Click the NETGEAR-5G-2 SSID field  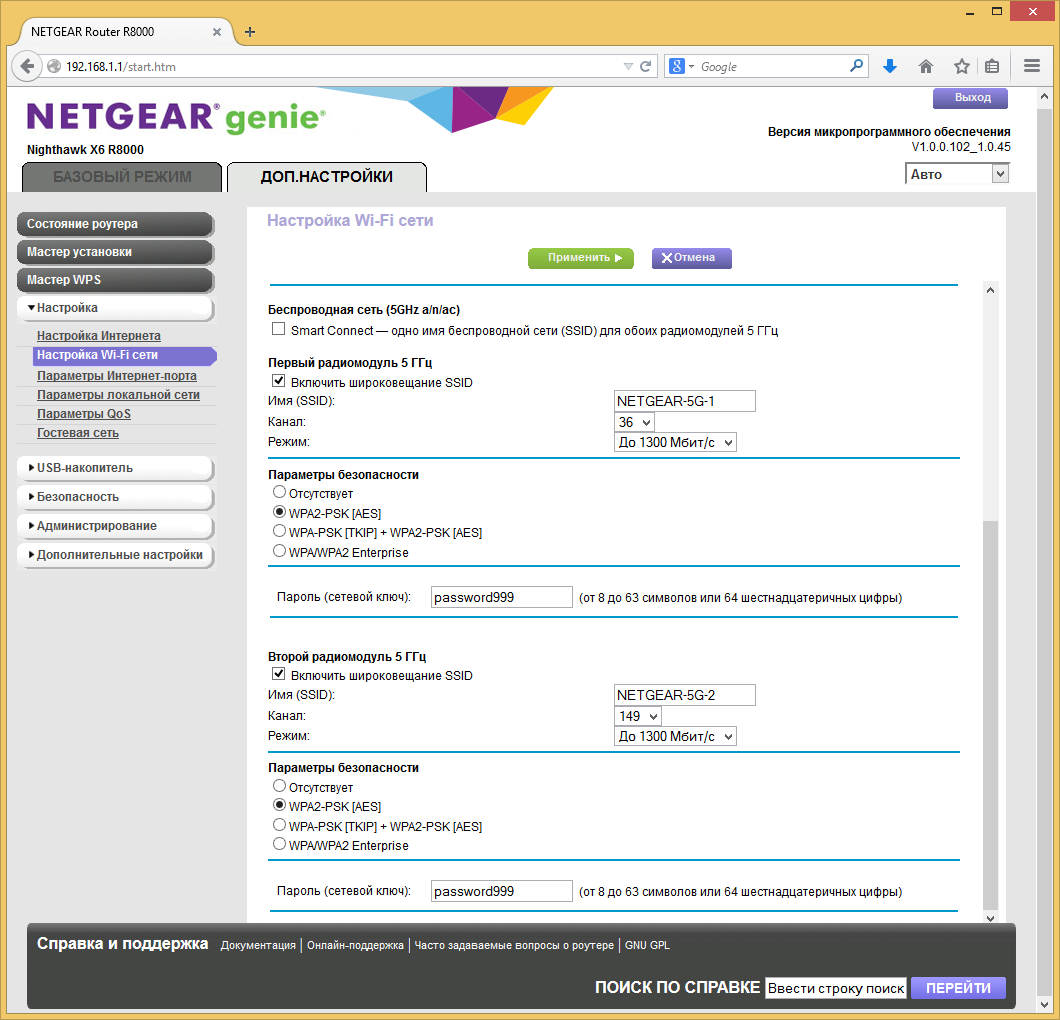point(685,696)
